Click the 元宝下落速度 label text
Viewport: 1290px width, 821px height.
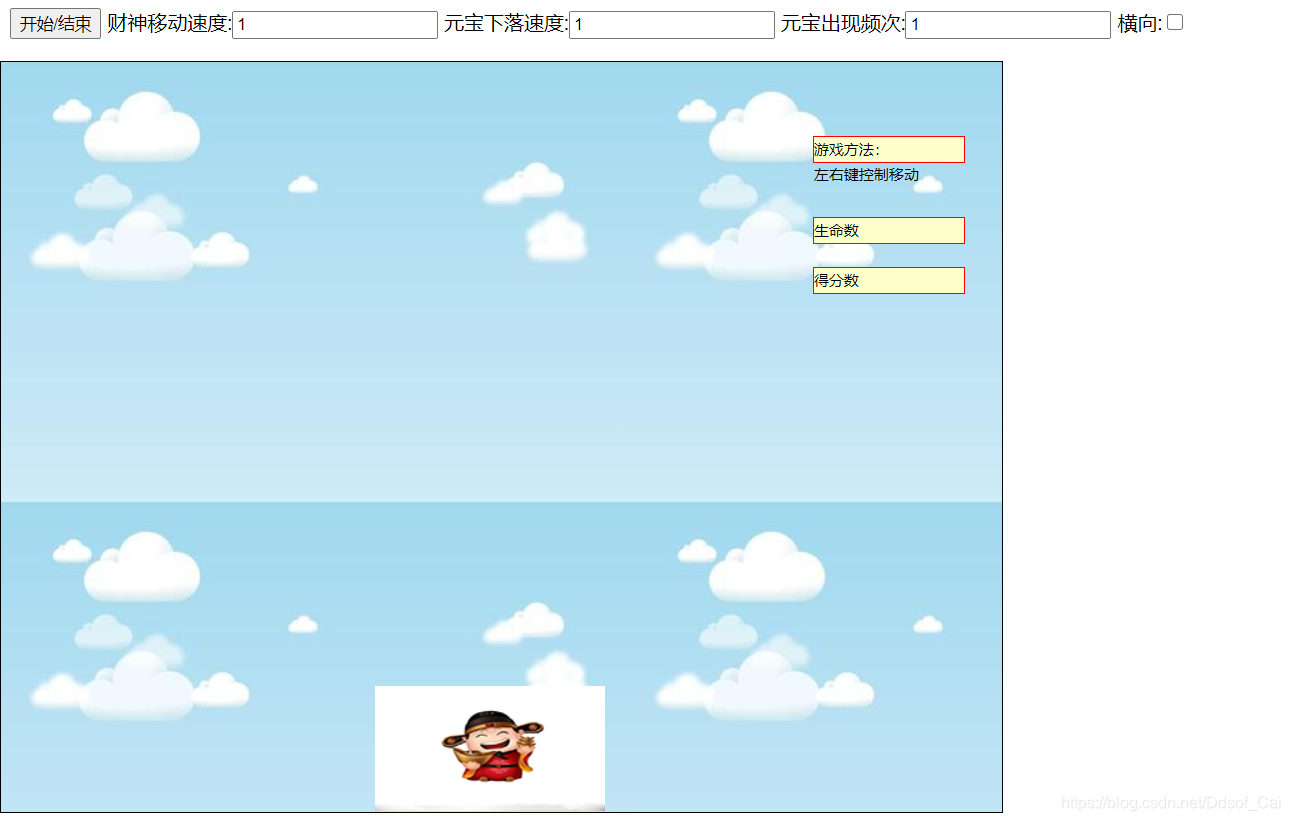[x=506, y=24]
